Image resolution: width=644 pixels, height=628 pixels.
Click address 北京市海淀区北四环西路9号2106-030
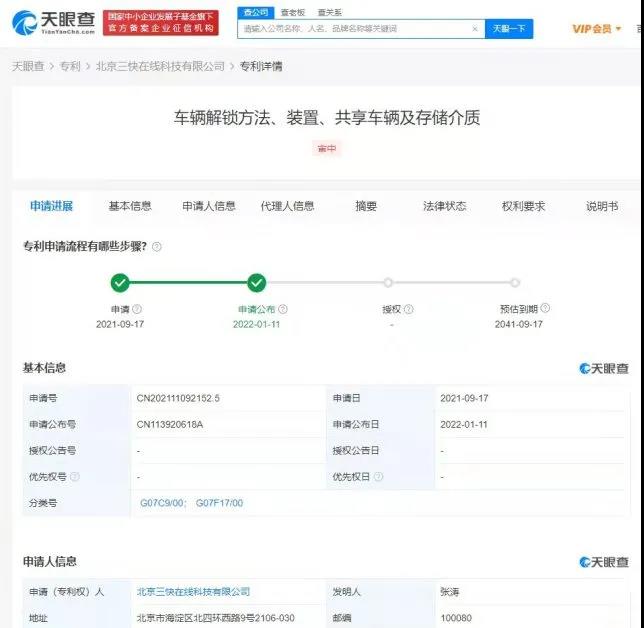coord(215,618)
